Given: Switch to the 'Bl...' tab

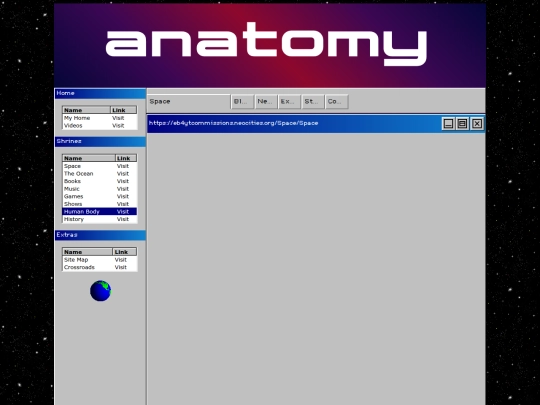Looking at the screenshot, I should [x=242, y=102].
